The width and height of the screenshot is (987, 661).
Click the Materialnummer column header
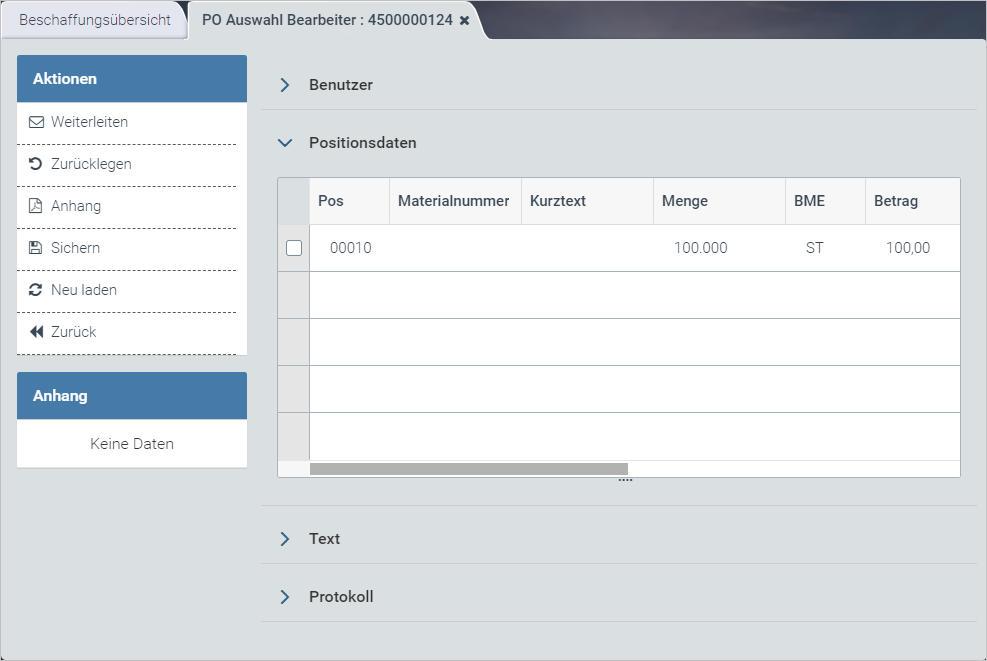click(454, 201)
